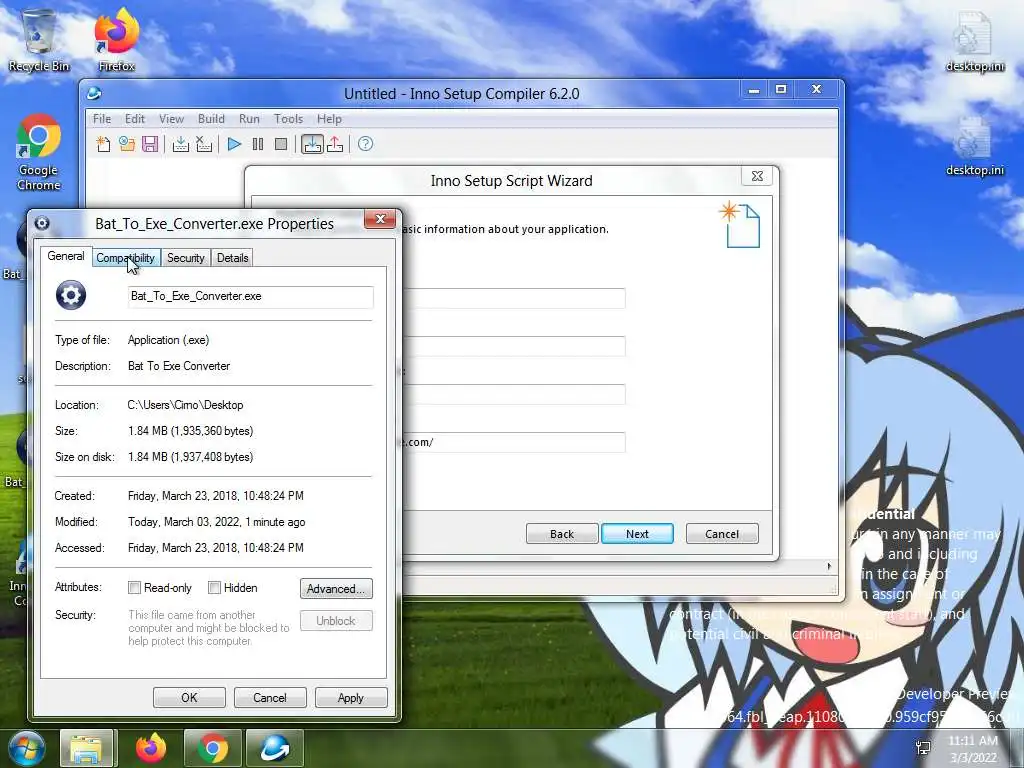Click the Terminate stop square icon
The image size is (1024, 768).
281,144
